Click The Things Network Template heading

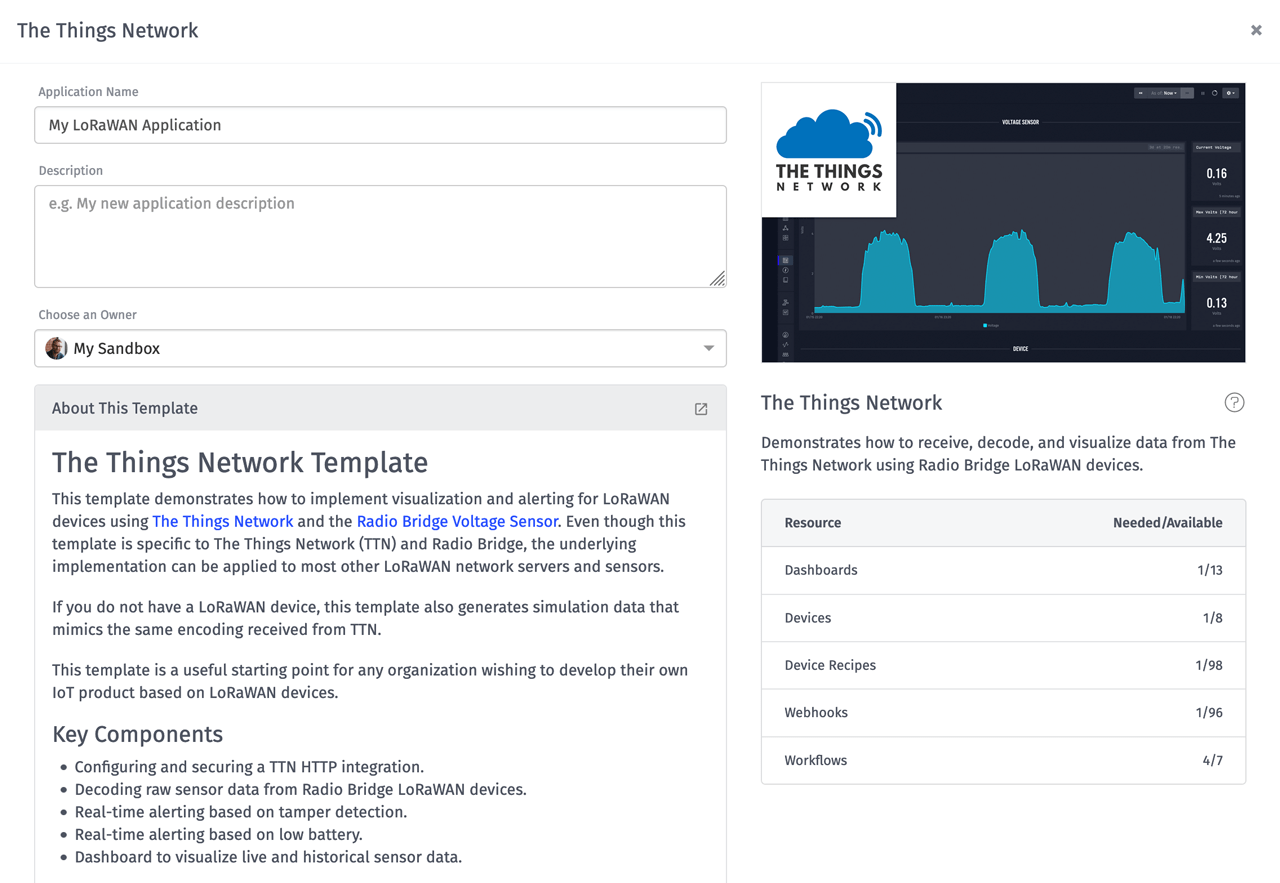[240, 462]
